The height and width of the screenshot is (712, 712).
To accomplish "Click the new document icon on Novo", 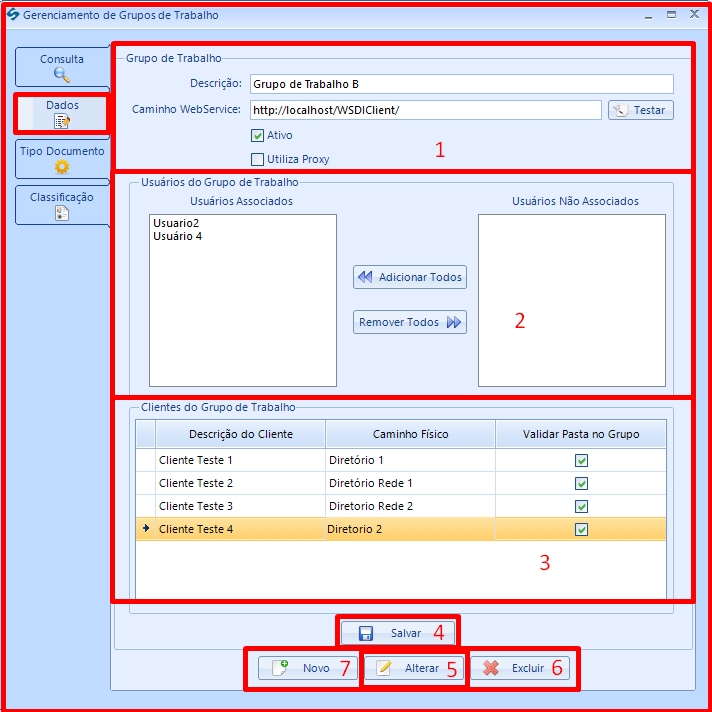I will 281,667.
